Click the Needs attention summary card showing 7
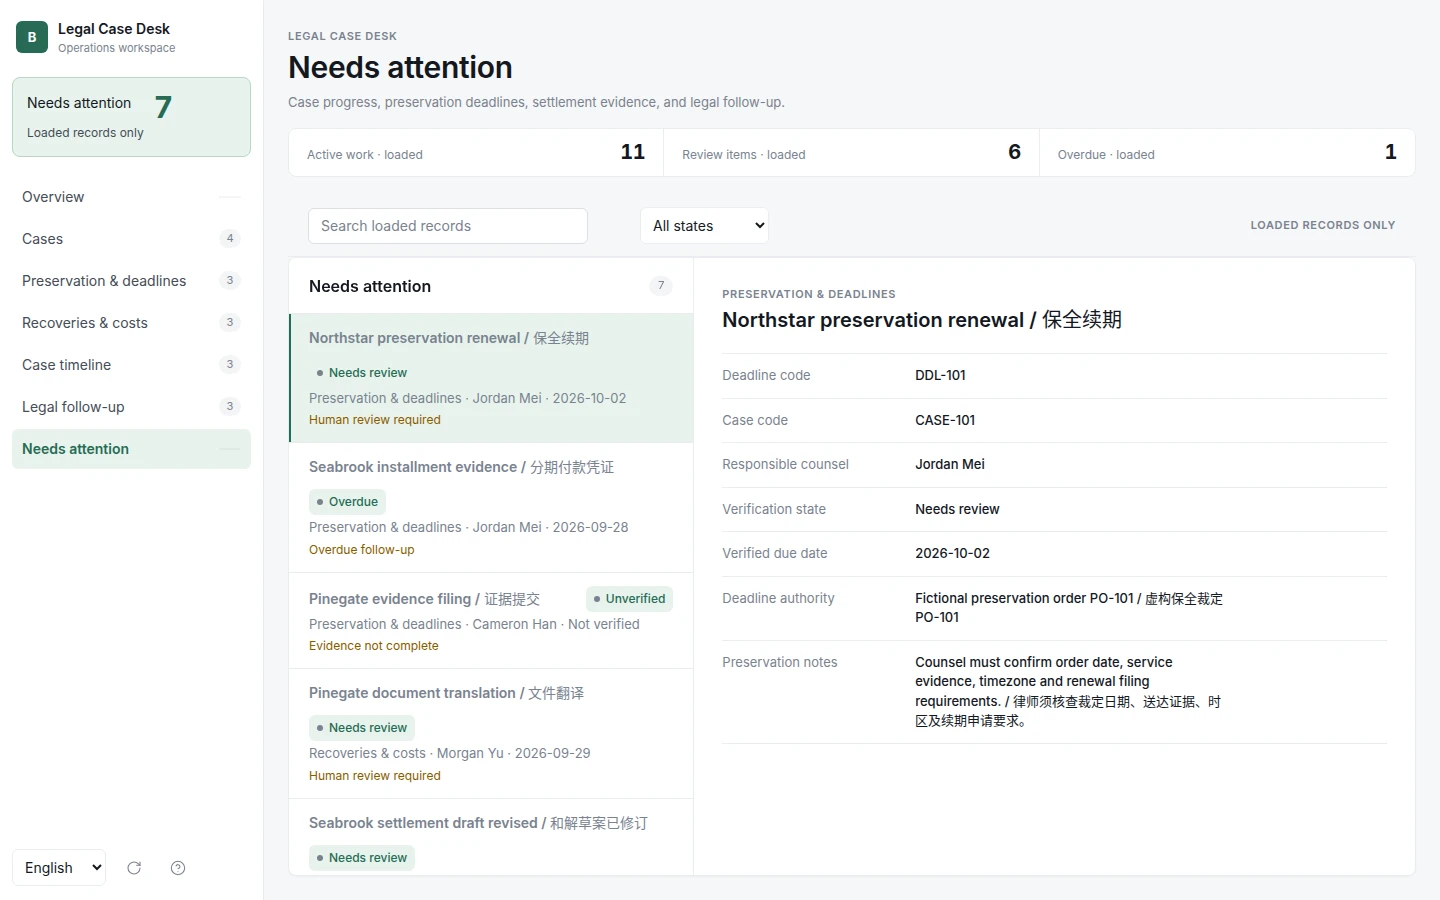This screenshot has height=900, width=1440. coord(131,117)
